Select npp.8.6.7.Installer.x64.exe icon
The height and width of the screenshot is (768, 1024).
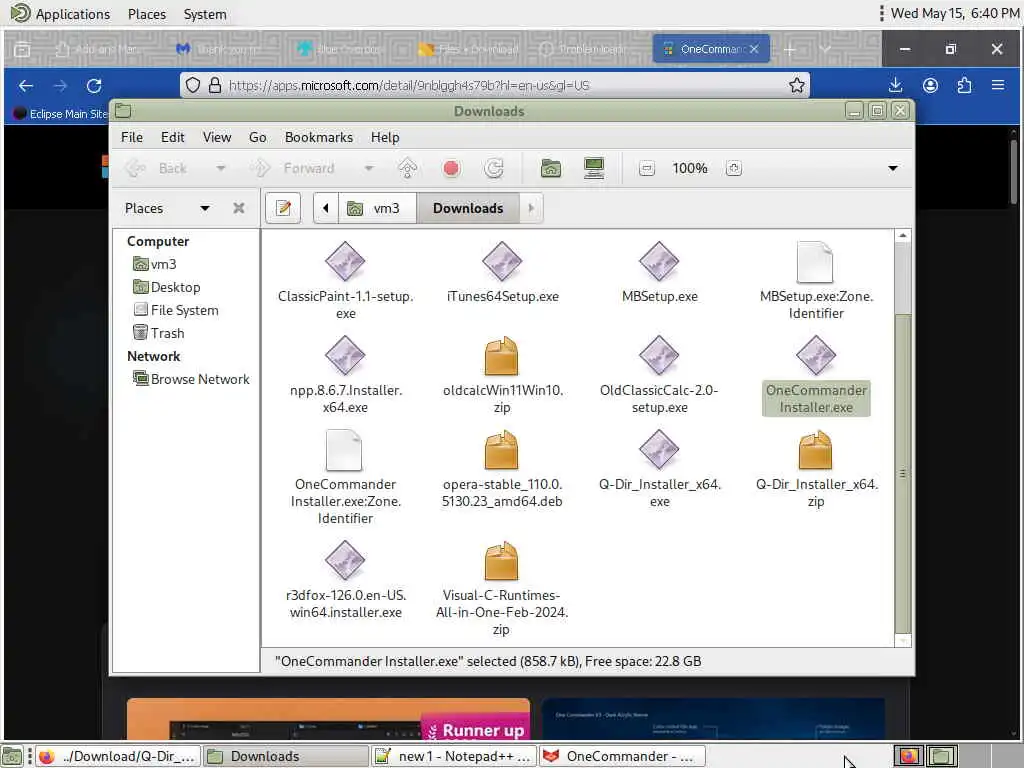(x=345, y=356)
